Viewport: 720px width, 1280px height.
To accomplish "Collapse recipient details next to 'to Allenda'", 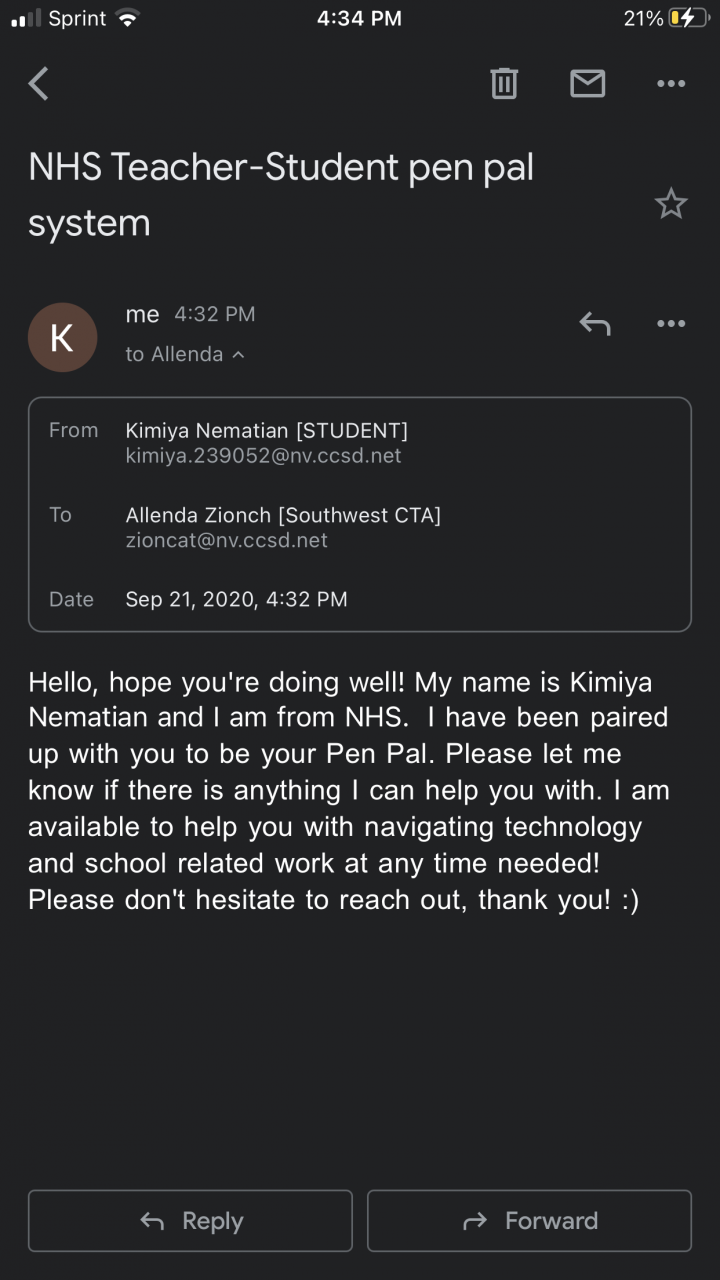I will pyautogui.click(x=238, y=355).
